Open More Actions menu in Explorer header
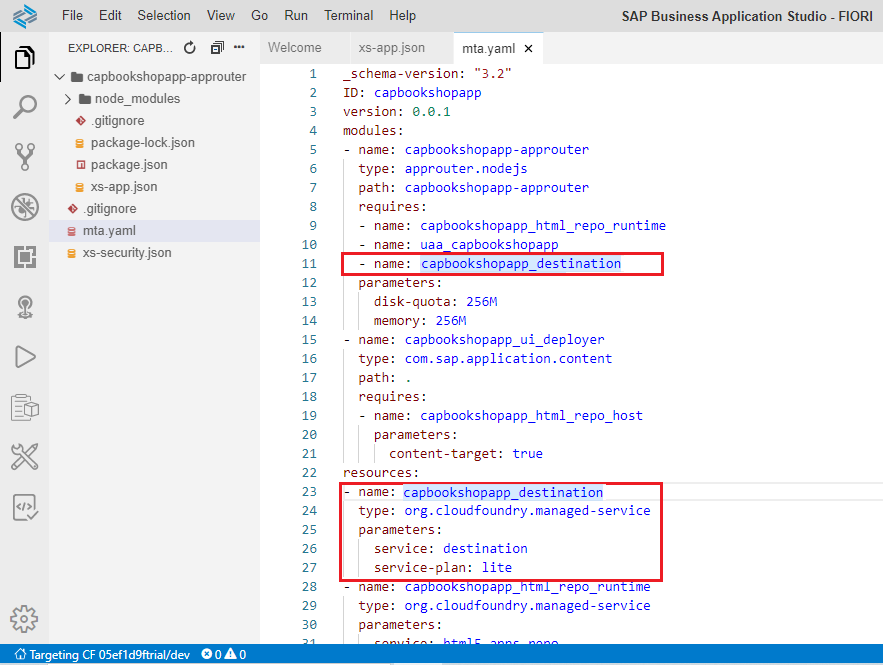The image size is (883, 665). 238,45
